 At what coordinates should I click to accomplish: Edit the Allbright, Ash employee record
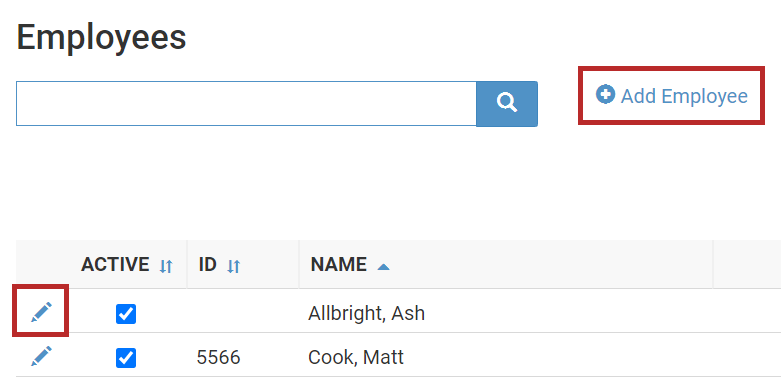pyautogui.click(x=41, y=312)
